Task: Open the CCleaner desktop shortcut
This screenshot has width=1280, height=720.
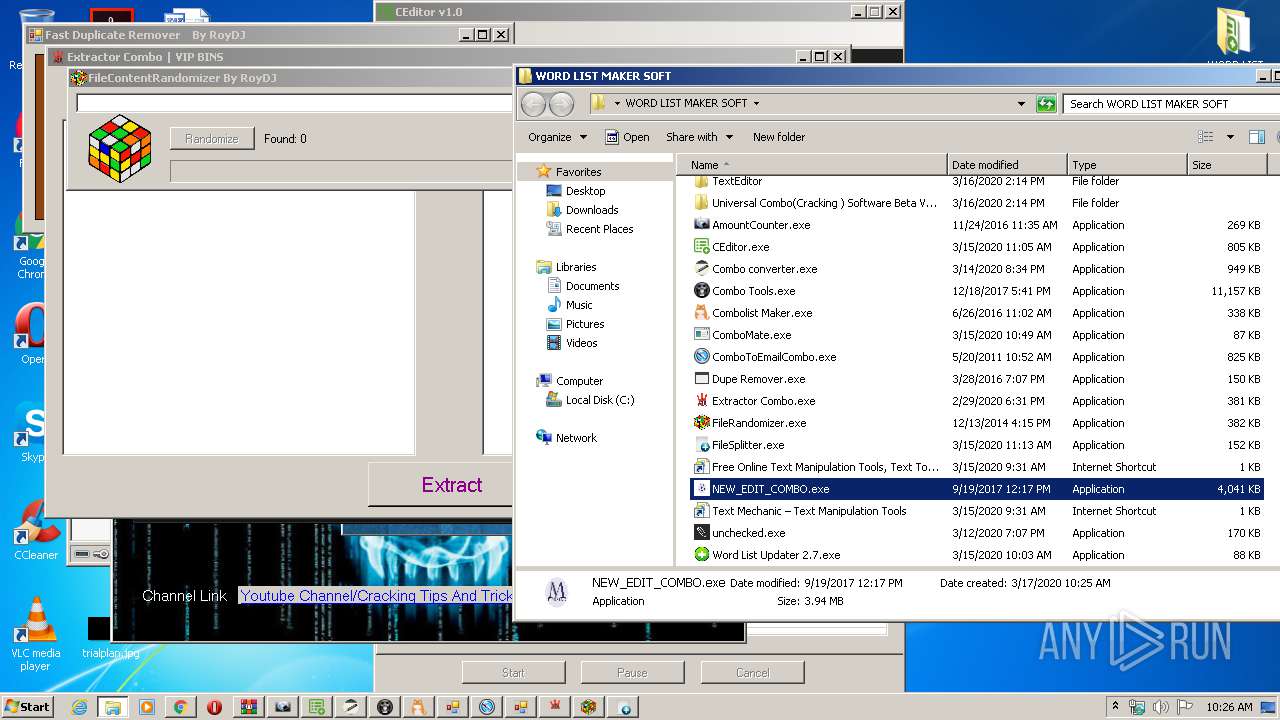Action: coord(36,530)
